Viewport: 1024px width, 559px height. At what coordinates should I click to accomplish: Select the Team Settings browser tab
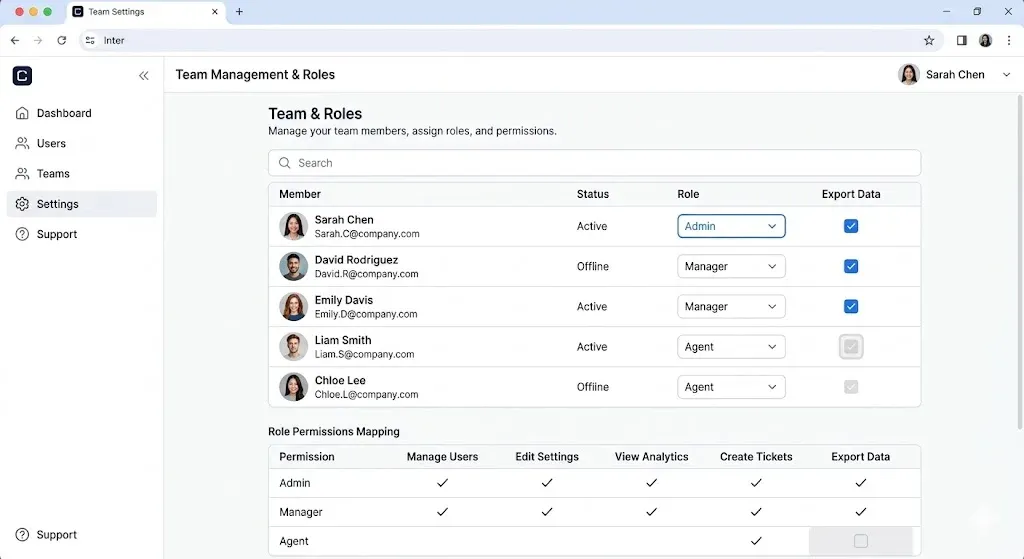click(146, 12)
